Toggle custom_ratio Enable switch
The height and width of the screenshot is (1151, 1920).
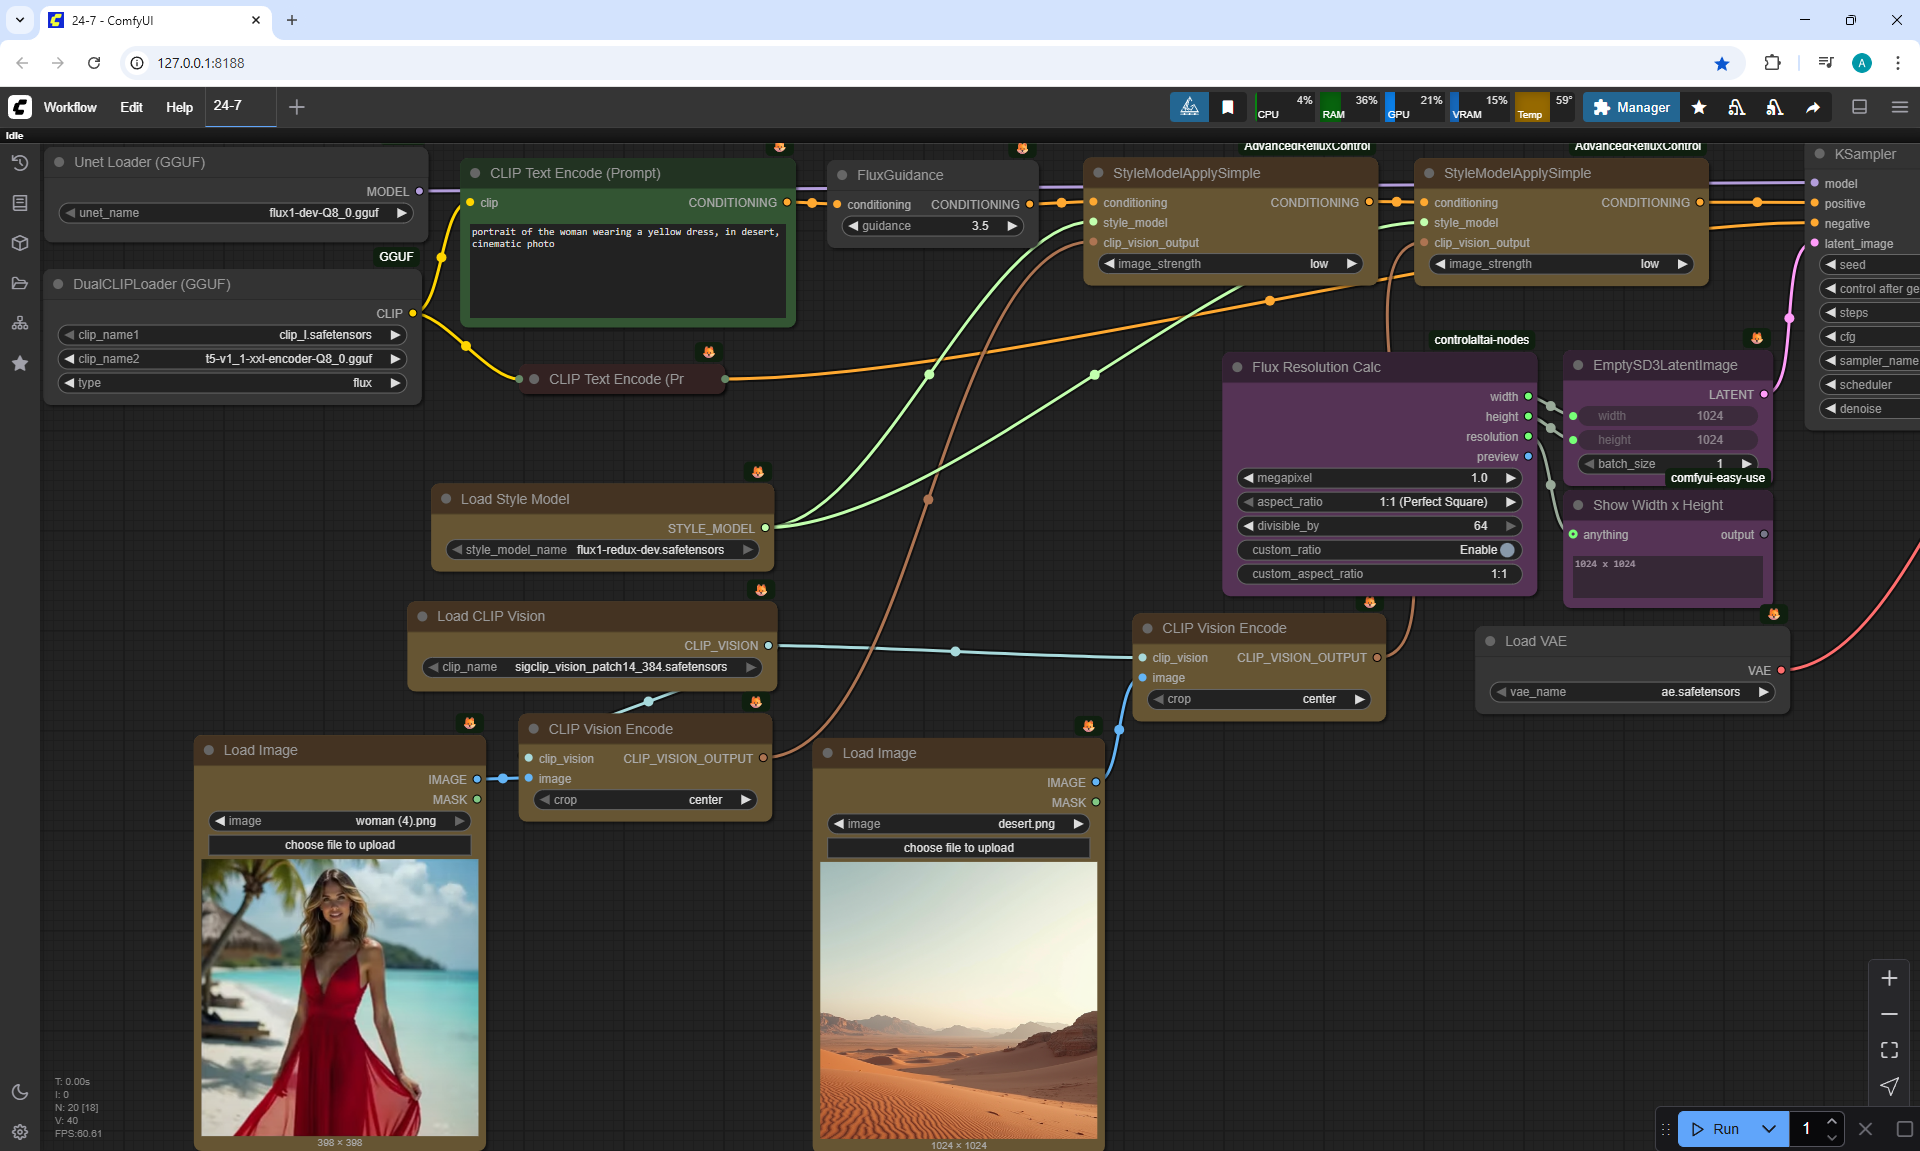1507,550
